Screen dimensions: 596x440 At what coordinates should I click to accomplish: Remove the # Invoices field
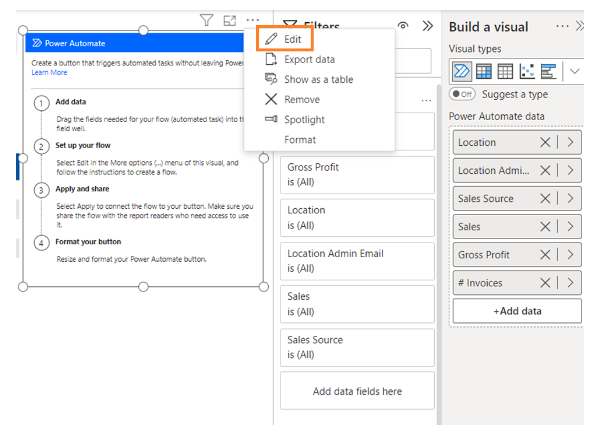(x=545, y=283)
